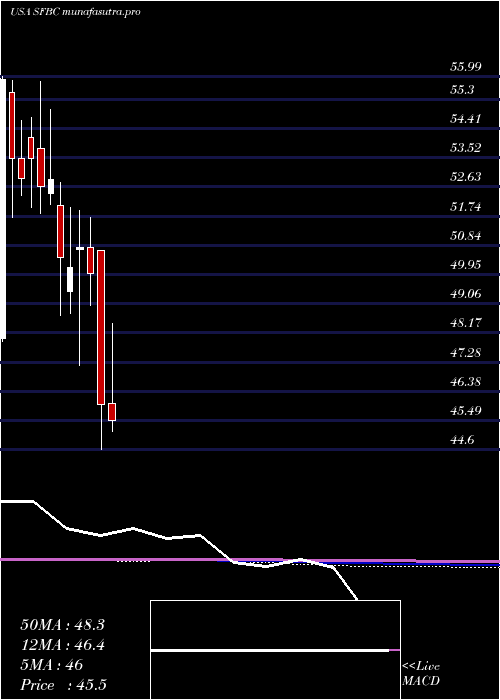Screen dimensions: 500x700
Task: Click the 12MA : 46.4 reading
Action: (62, 645)
